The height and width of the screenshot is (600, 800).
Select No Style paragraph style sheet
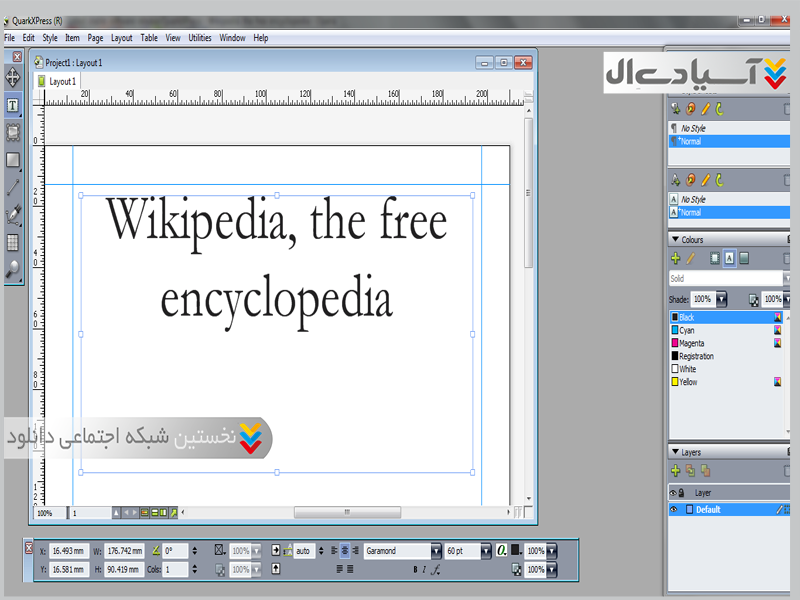click(692, 129)
